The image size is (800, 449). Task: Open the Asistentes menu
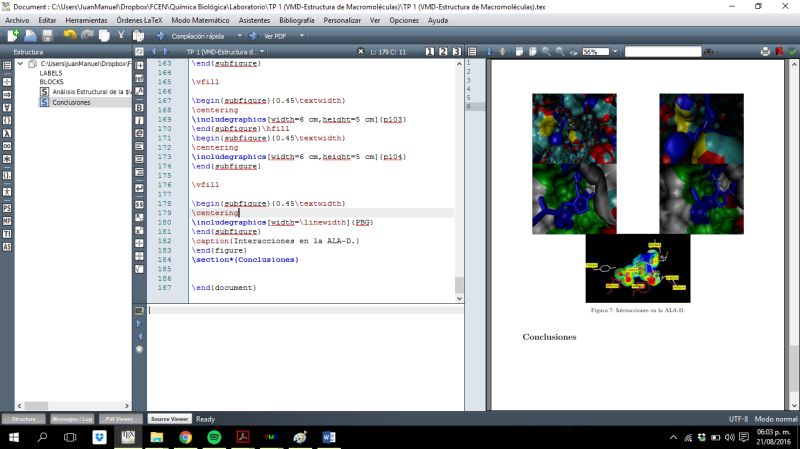pos(254,20)
